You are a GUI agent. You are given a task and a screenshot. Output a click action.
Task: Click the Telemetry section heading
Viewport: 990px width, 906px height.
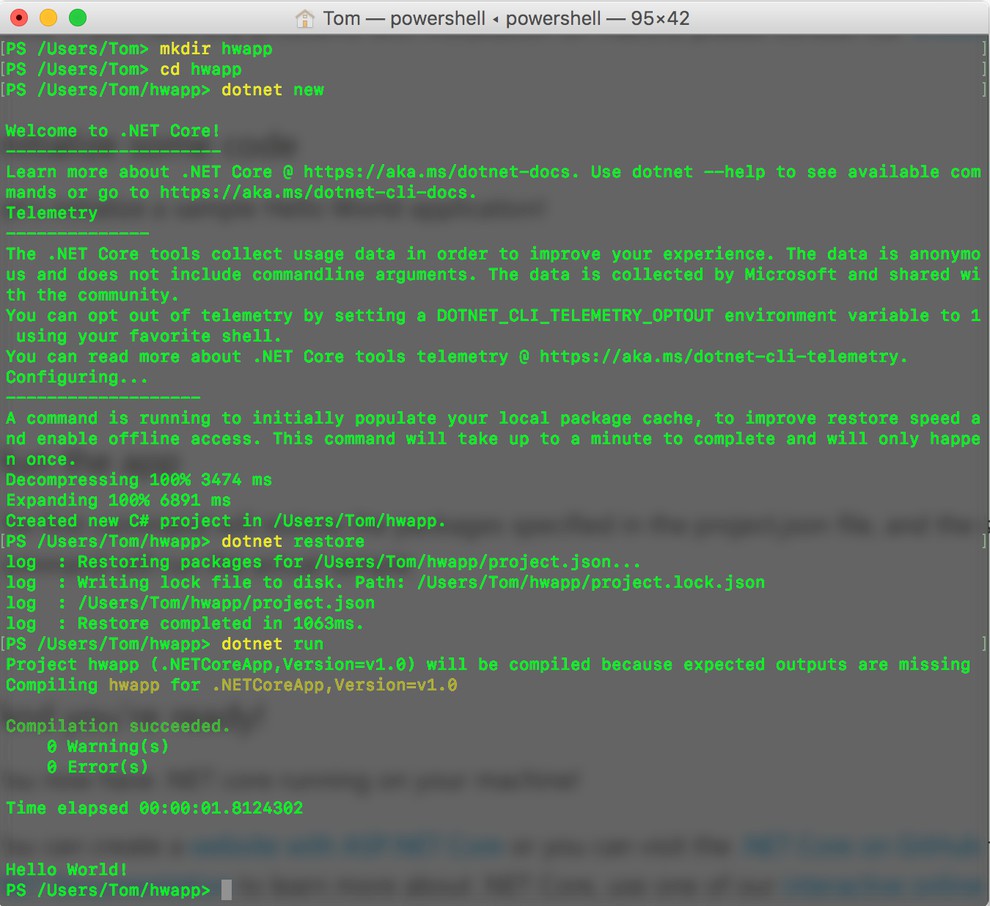coord(51,213)
